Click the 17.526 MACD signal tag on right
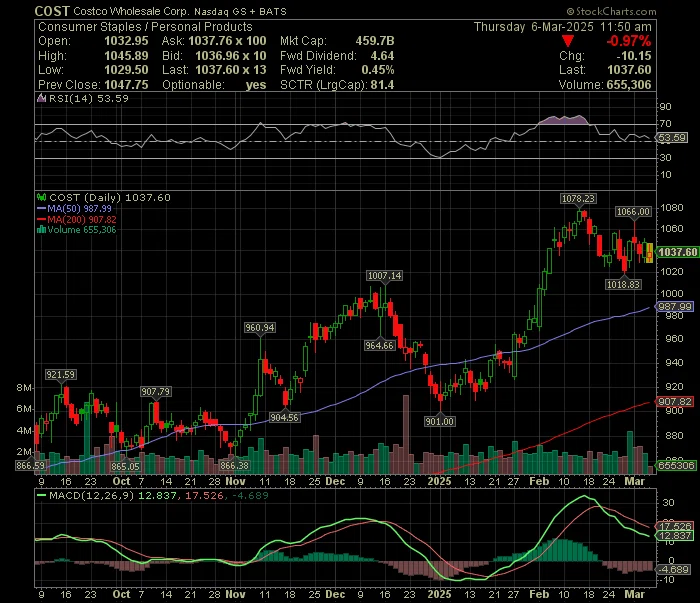This screenshot has height=603, width=700. [x=675, y=527]
